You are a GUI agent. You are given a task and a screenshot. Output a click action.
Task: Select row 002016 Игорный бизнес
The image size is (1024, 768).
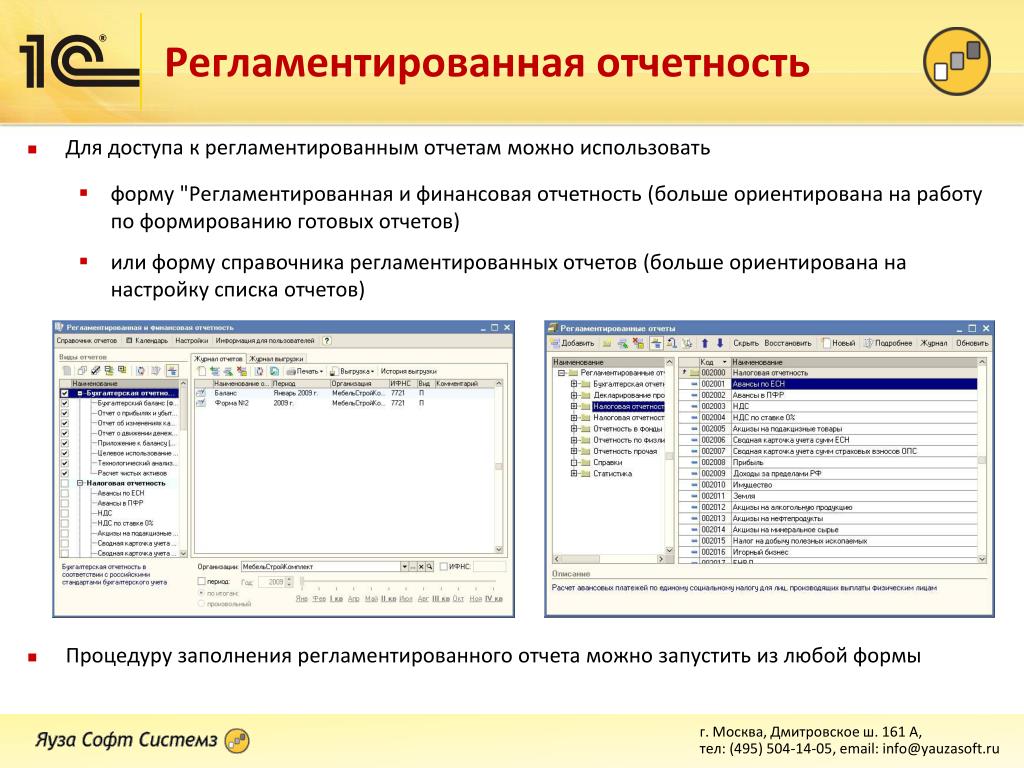pos(829,552)
